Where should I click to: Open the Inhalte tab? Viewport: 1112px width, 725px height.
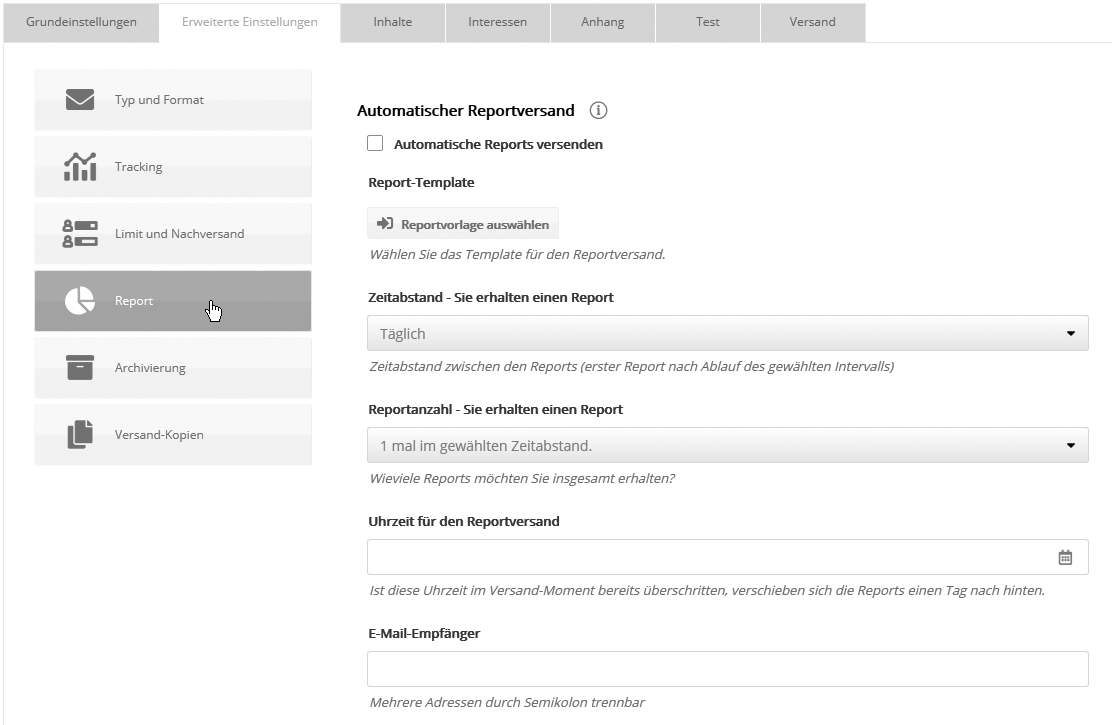tap(390, 22)
